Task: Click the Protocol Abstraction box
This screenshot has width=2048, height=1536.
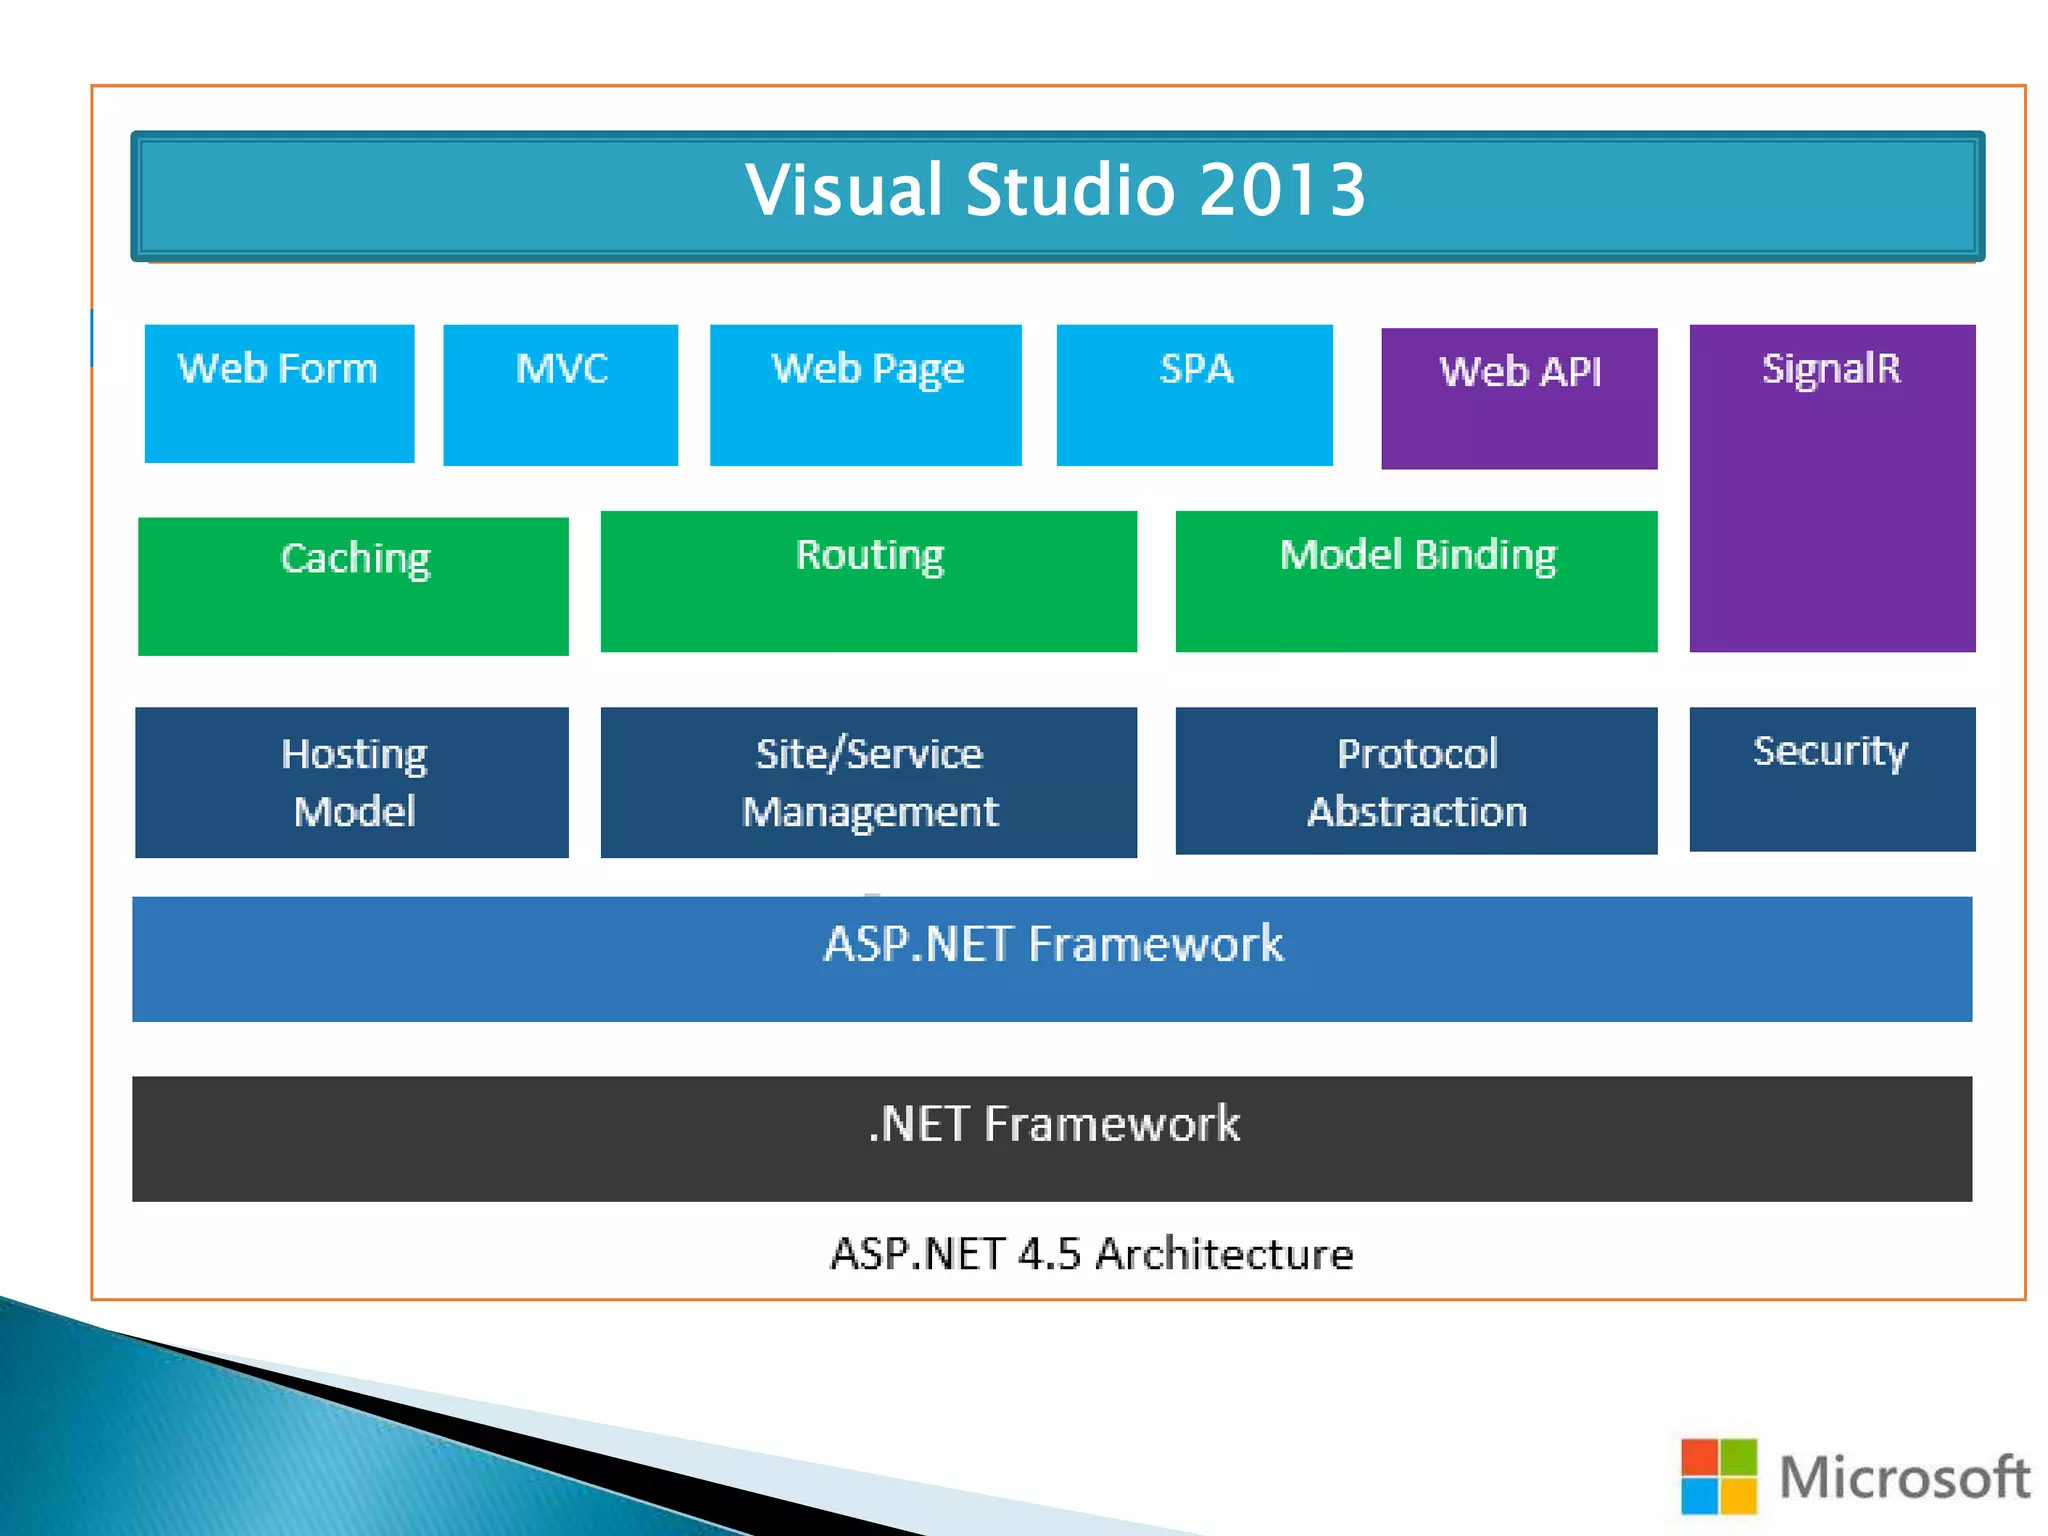Action: click(1415, 780)
